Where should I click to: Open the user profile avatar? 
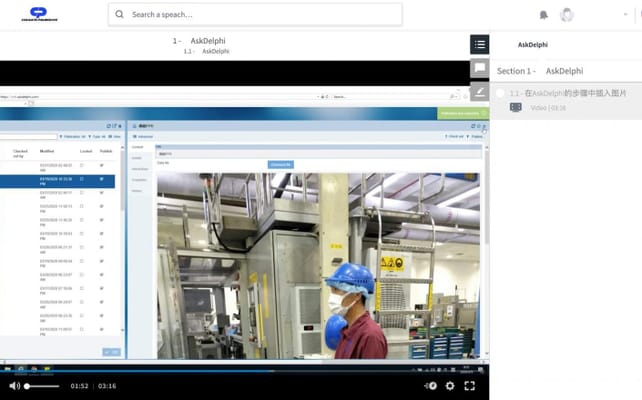(x=567, y=15)
